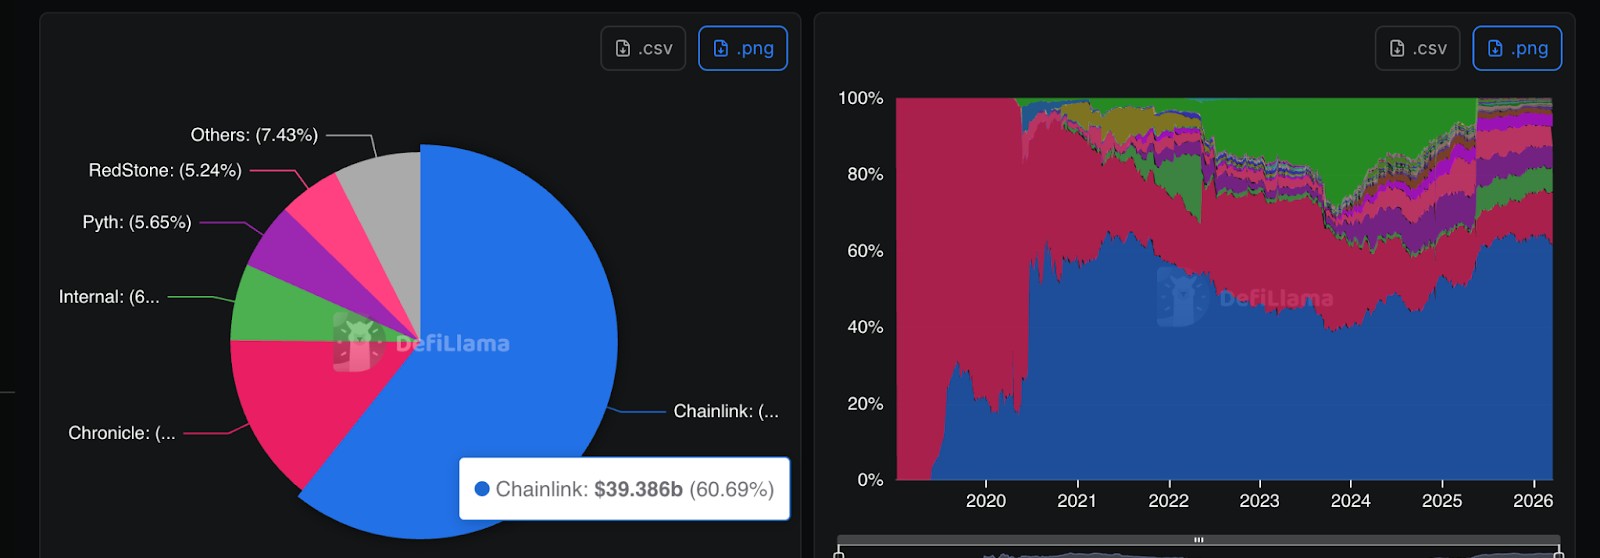Click the 'Others: (7.43%)' label
This screenshot has height=558, width=1600.
[254, 135]
